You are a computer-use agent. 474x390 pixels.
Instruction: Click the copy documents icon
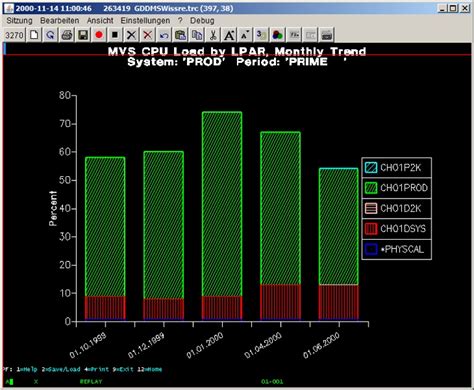197,35
